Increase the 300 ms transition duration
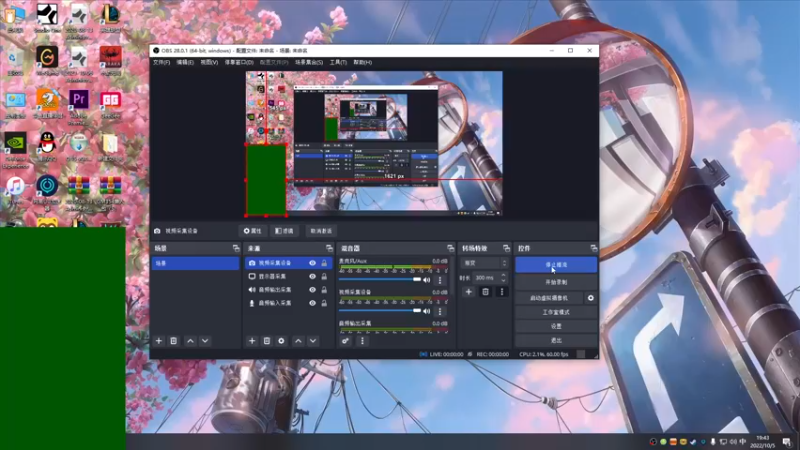The width and height of the screenshot is (800, 450). click(x=504, y=275)
